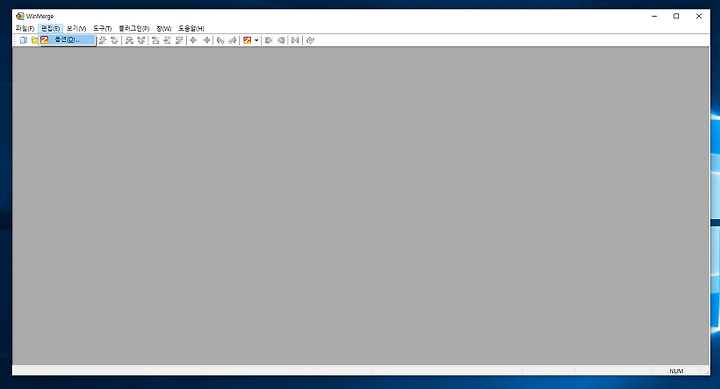Jump to previous conflict toolbar icon
720x389 pixels.
[x=141, y=40]
